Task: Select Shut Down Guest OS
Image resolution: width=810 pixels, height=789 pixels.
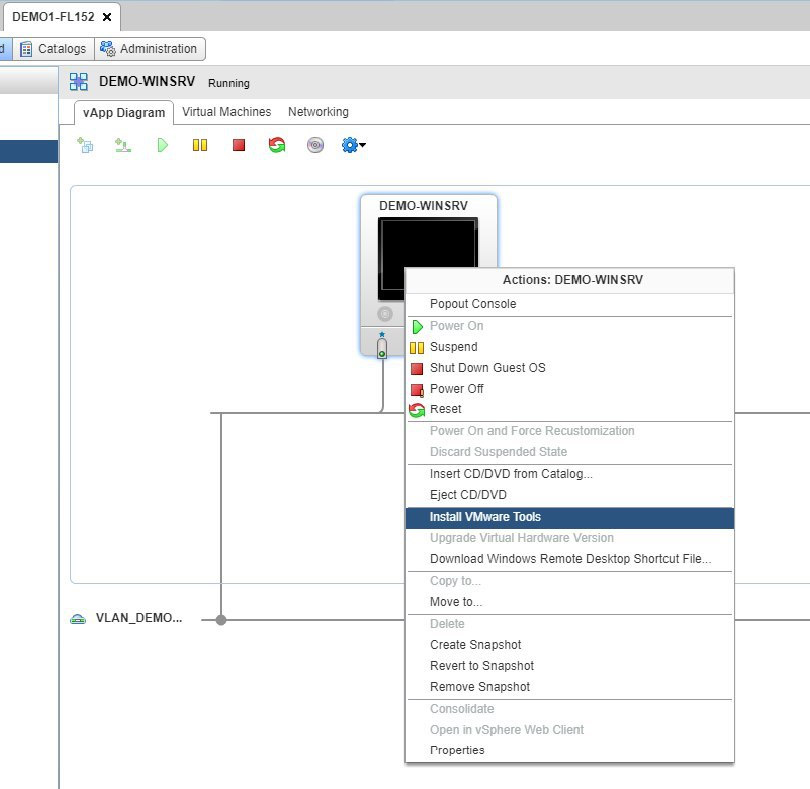Action: click(570, 368)
